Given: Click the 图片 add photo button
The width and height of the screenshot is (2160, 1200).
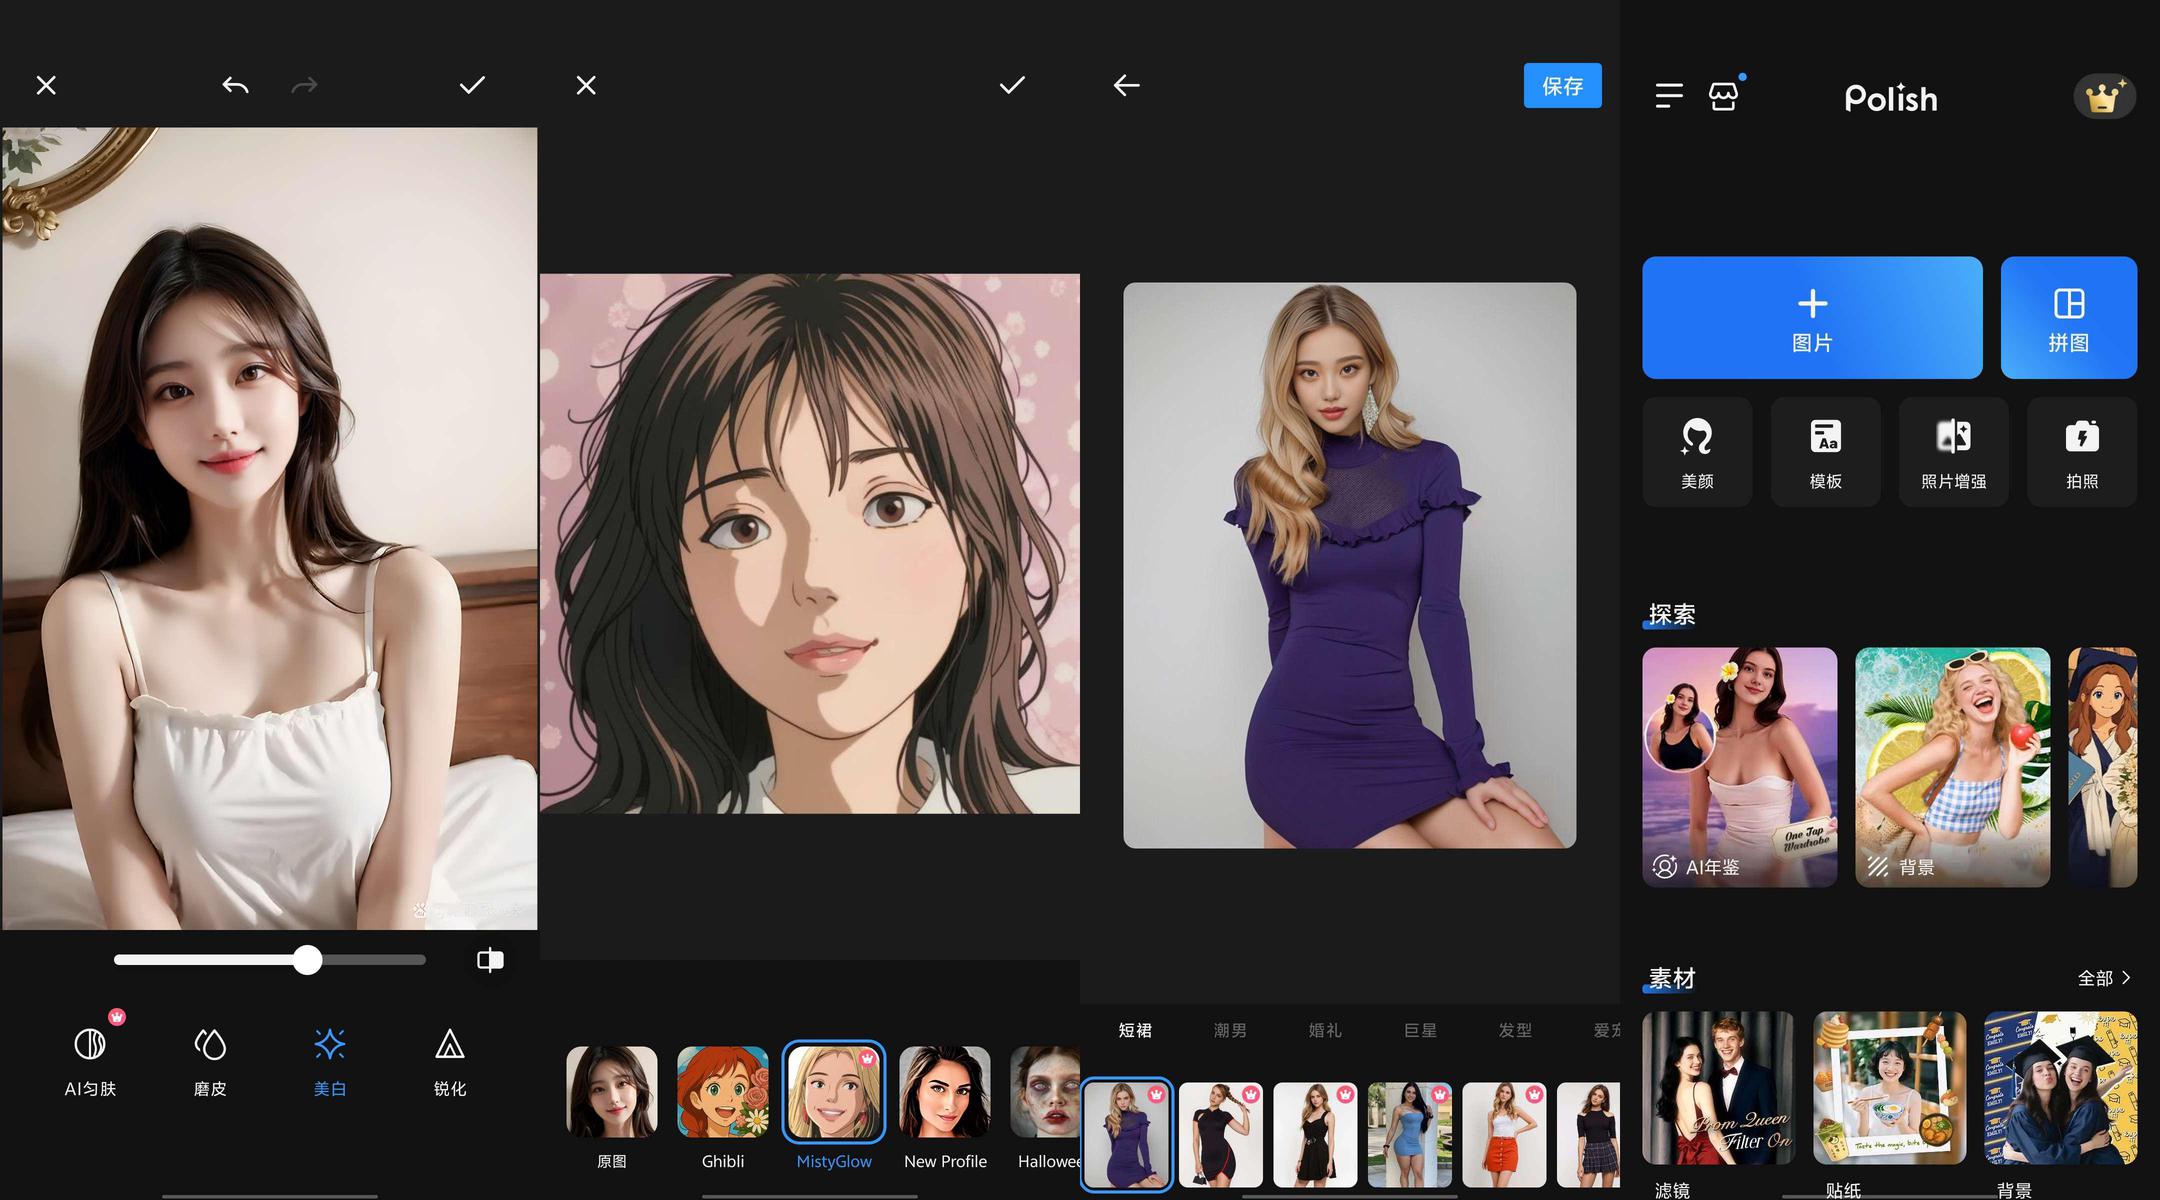Looking at the screenshot, I should (x=1812, y=318).
